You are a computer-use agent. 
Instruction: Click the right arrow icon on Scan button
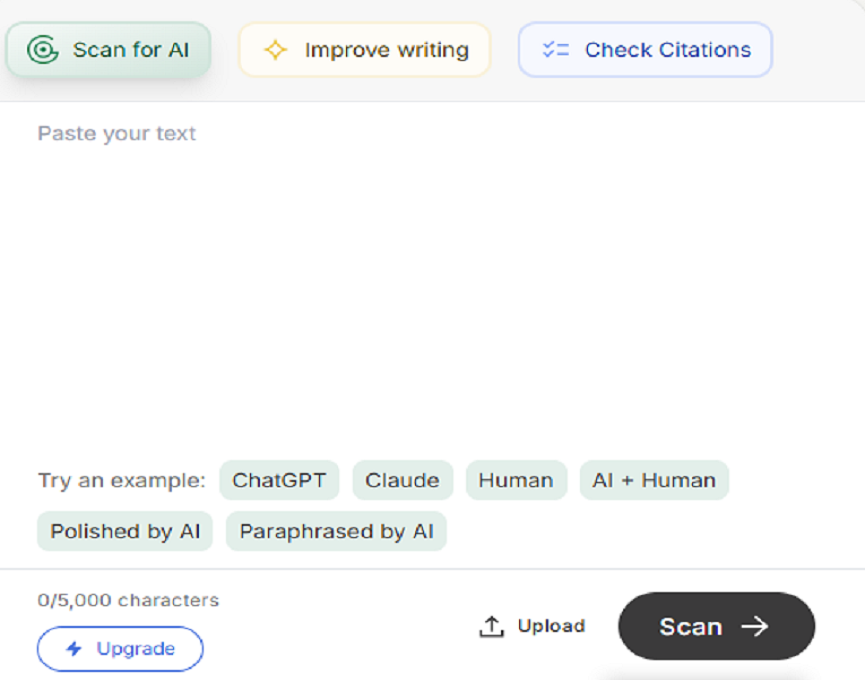tap(754, 626)
